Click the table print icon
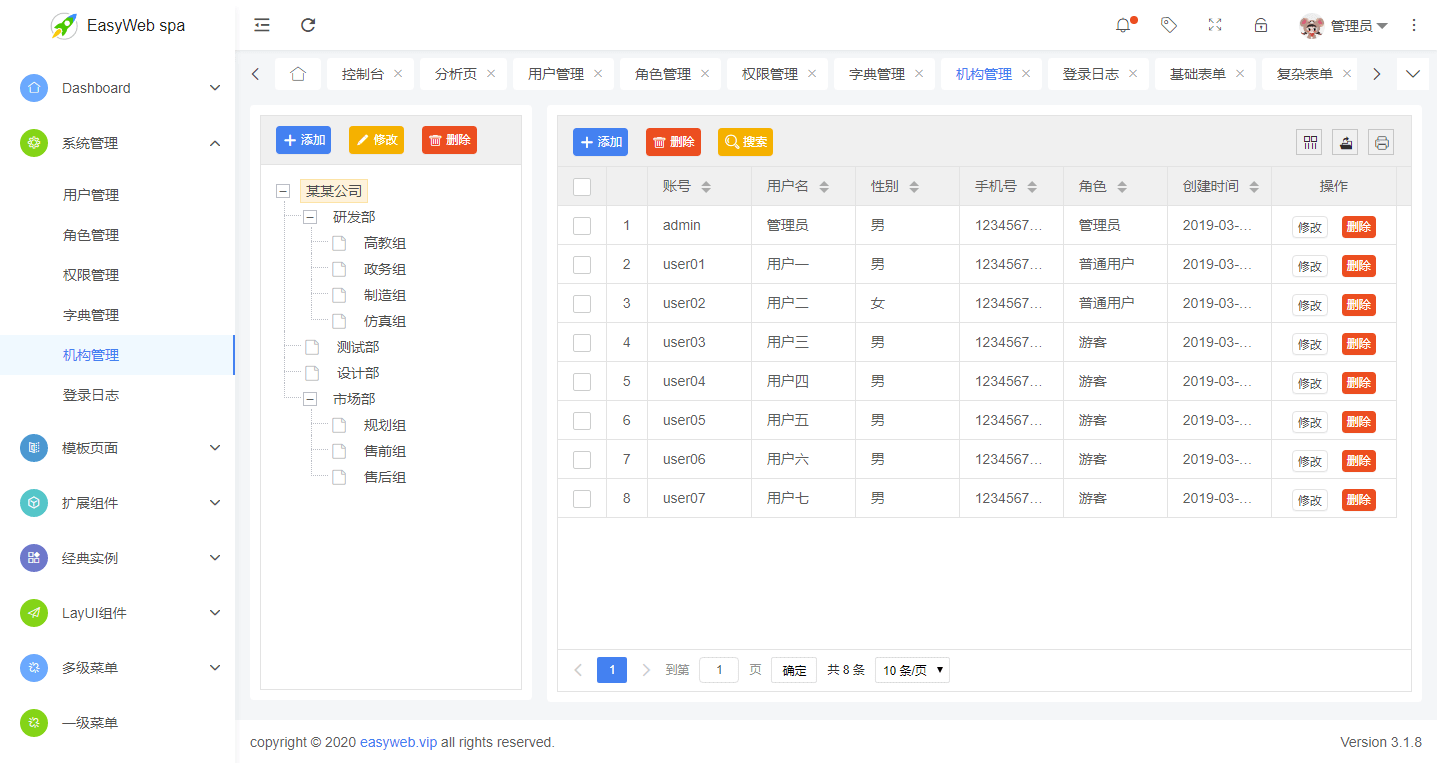1437x763 pixels. point(1381,142)
